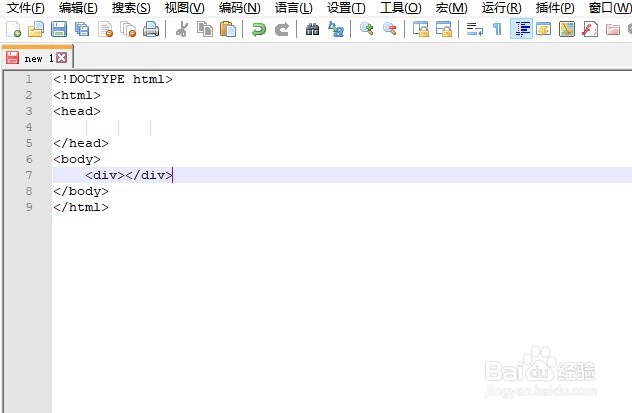
Task: Open the 搜索(S) menu
Action: tap(131, 8)
